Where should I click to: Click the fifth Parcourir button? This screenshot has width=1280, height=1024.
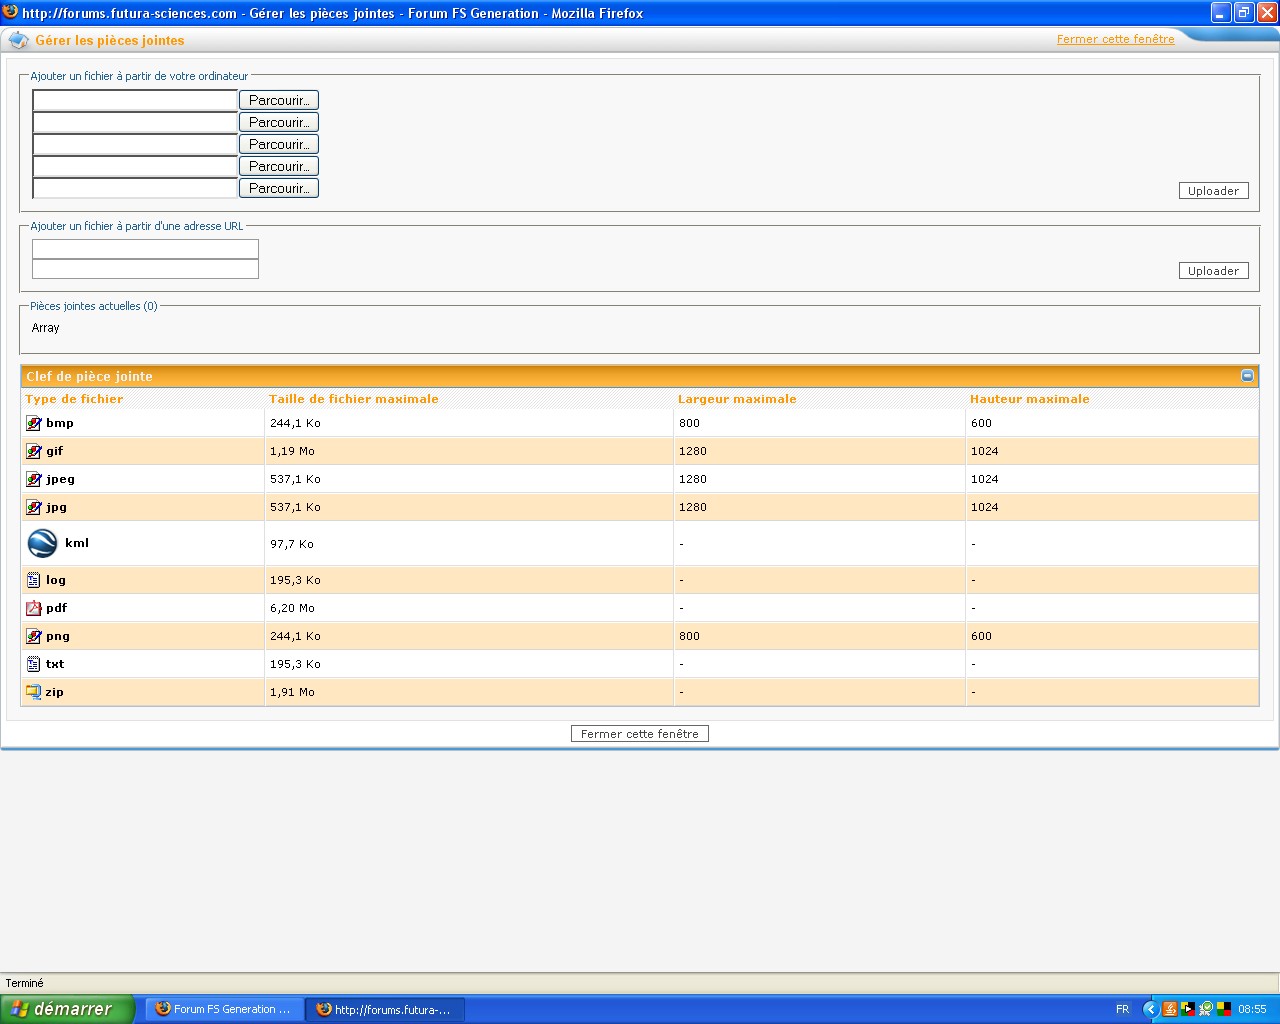279,188
